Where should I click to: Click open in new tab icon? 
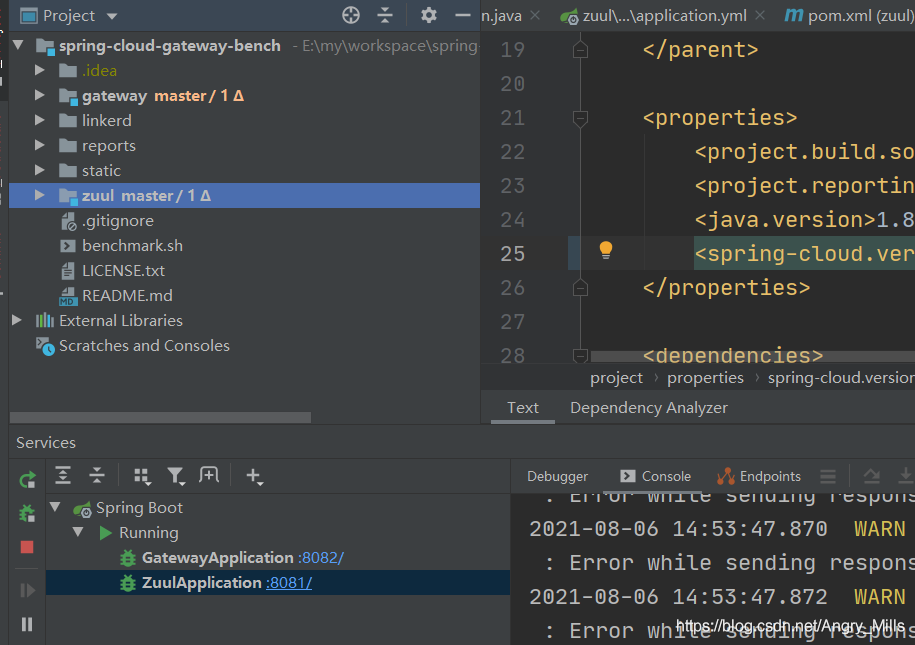tap(208, 475)
